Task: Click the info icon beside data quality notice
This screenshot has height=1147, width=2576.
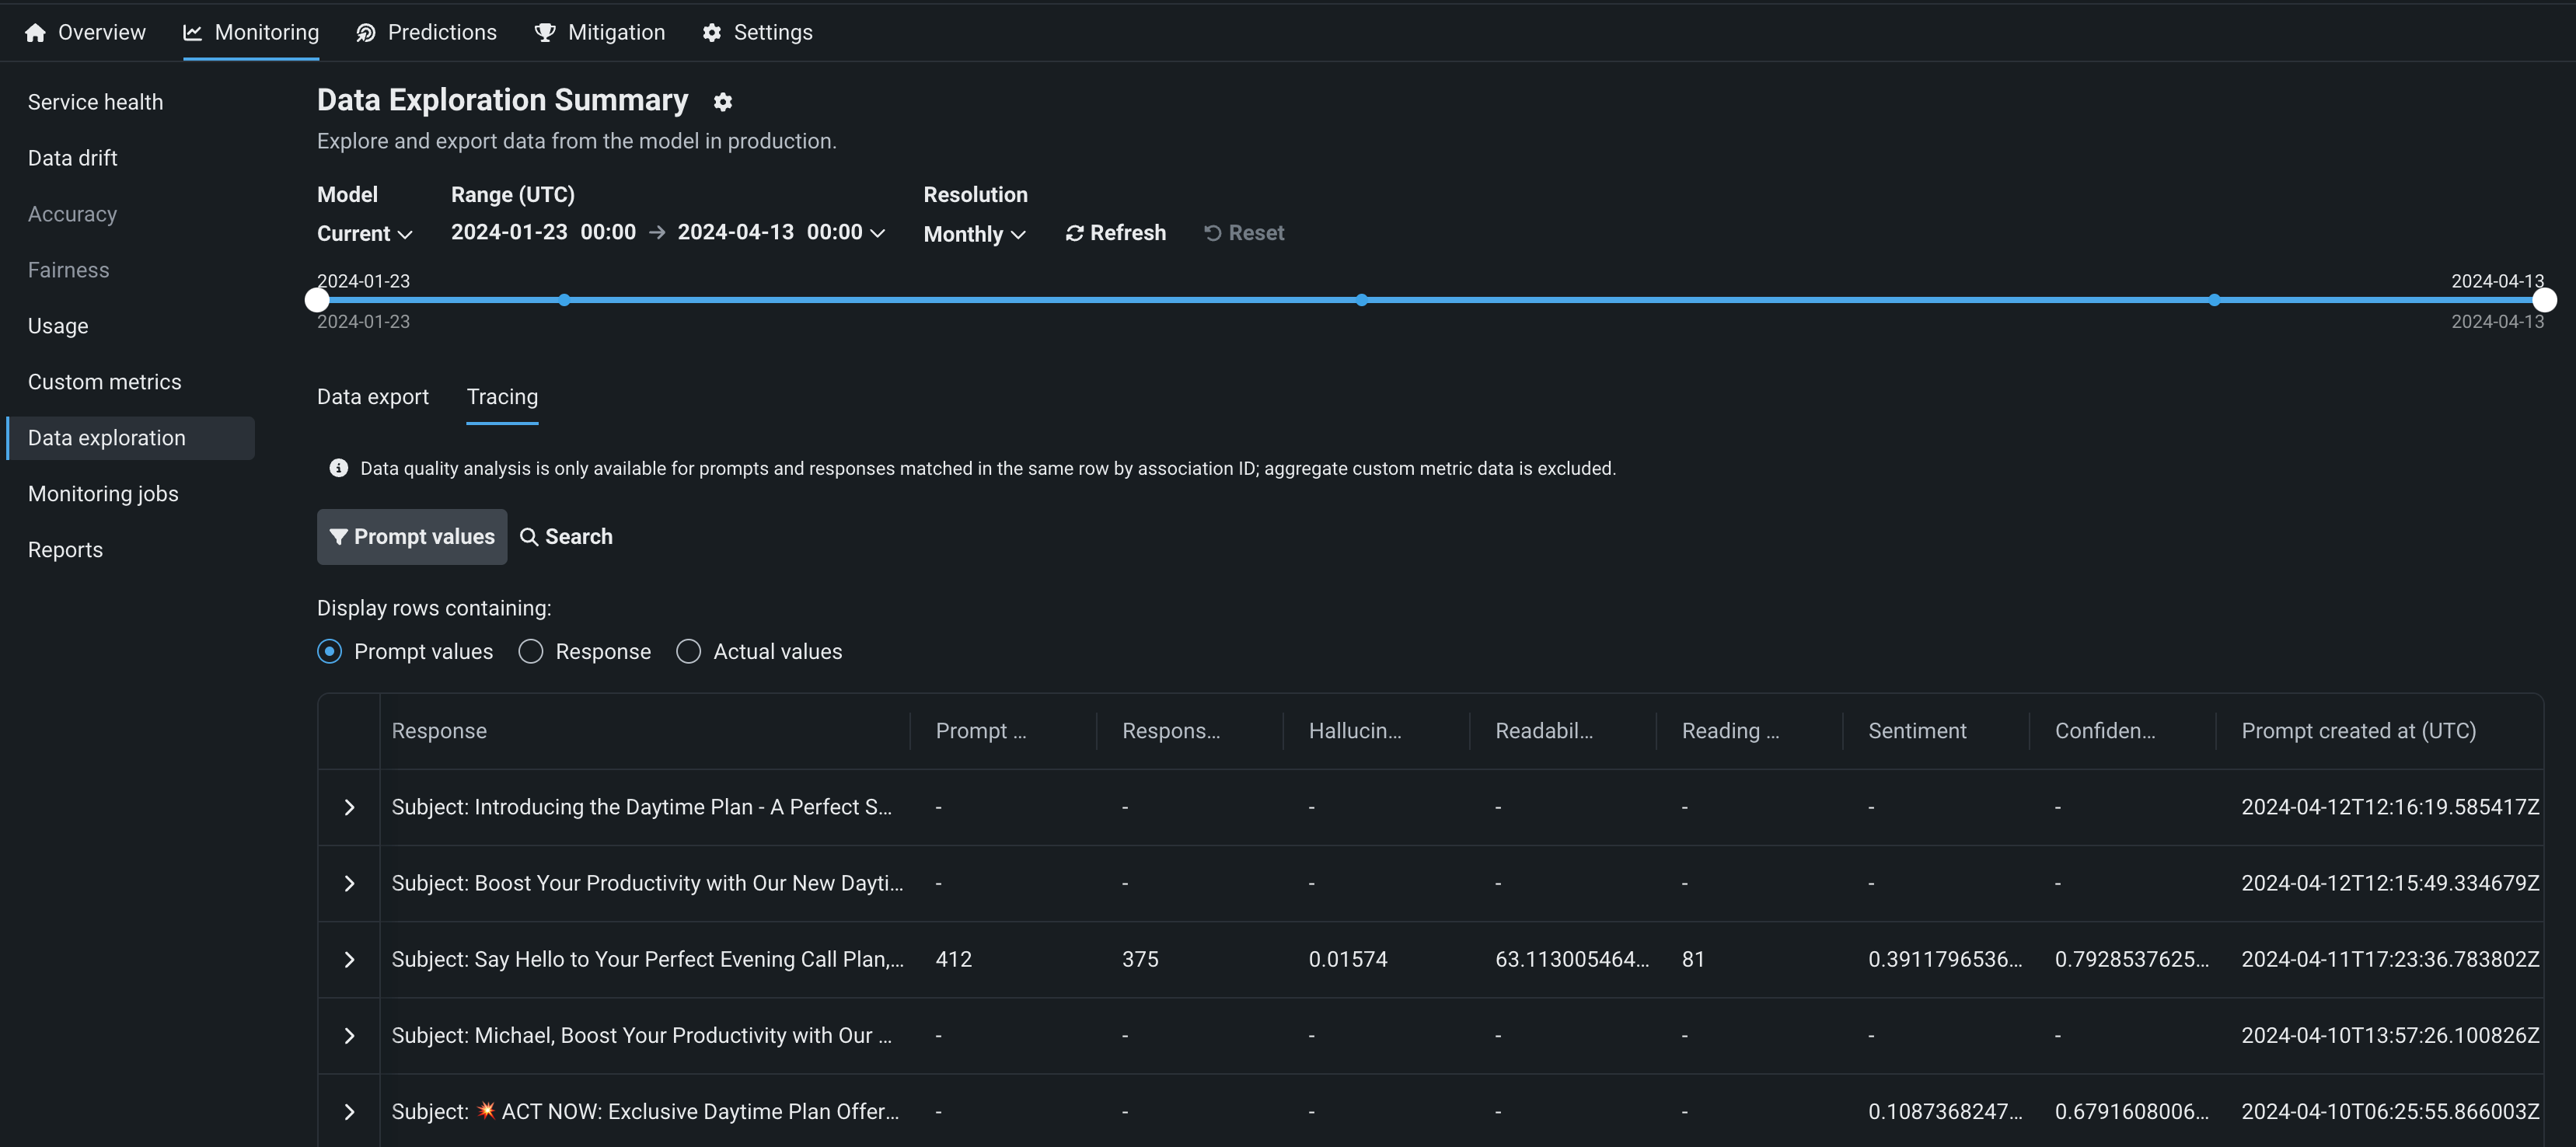Action: coord(339,468)
